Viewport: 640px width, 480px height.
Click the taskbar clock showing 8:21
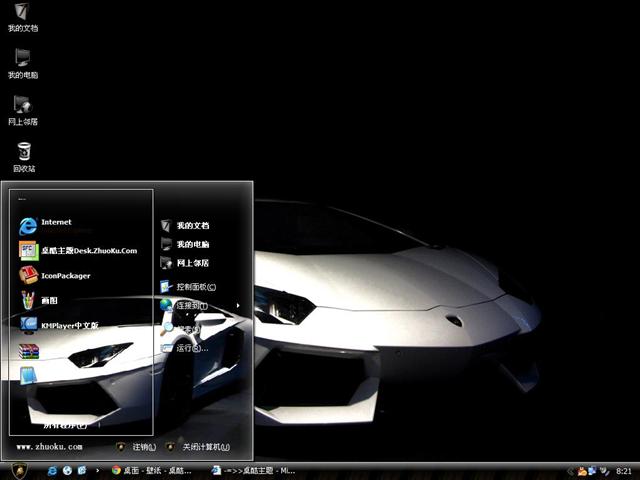pos(624,470)
